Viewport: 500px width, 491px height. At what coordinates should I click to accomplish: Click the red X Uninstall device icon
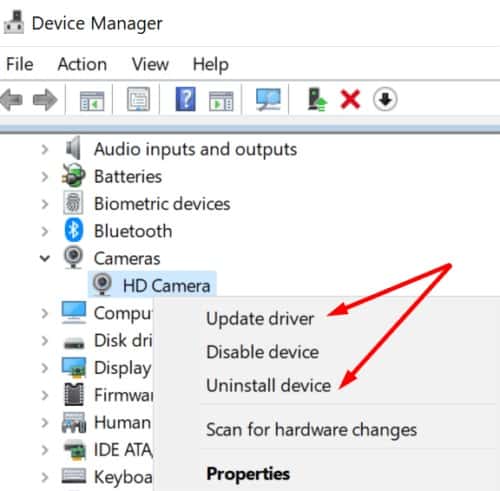pos(350,99)
